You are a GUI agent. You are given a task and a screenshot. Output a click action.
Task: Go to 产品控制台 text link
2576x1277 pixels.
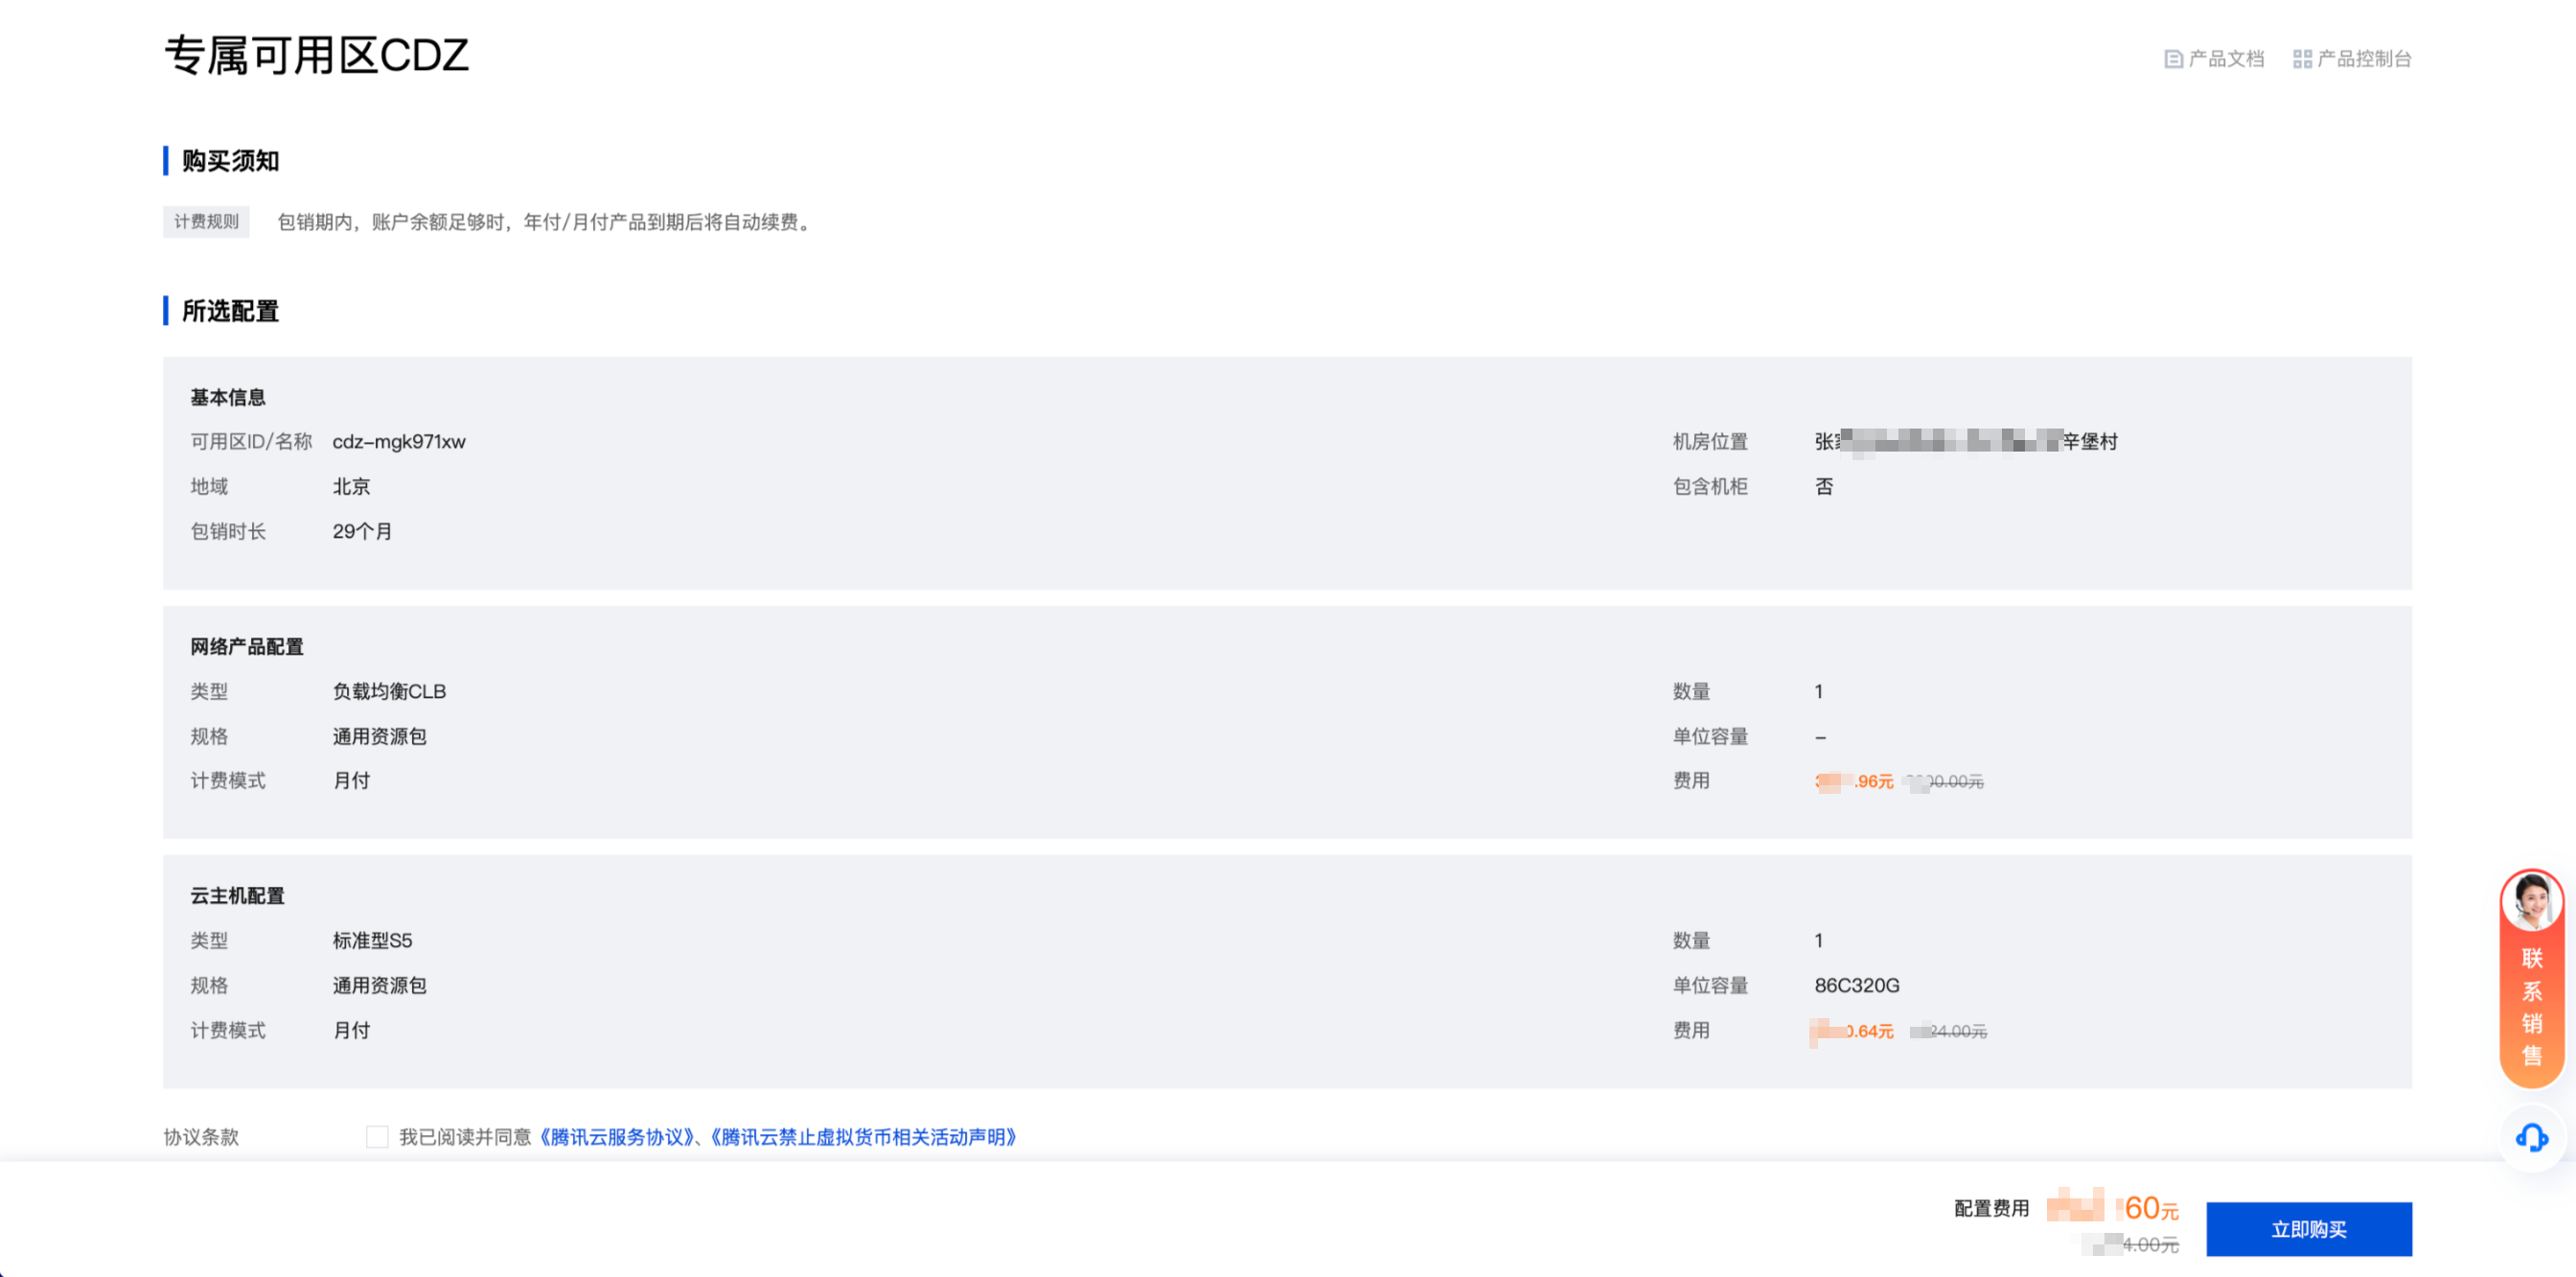coord(2364,59)
